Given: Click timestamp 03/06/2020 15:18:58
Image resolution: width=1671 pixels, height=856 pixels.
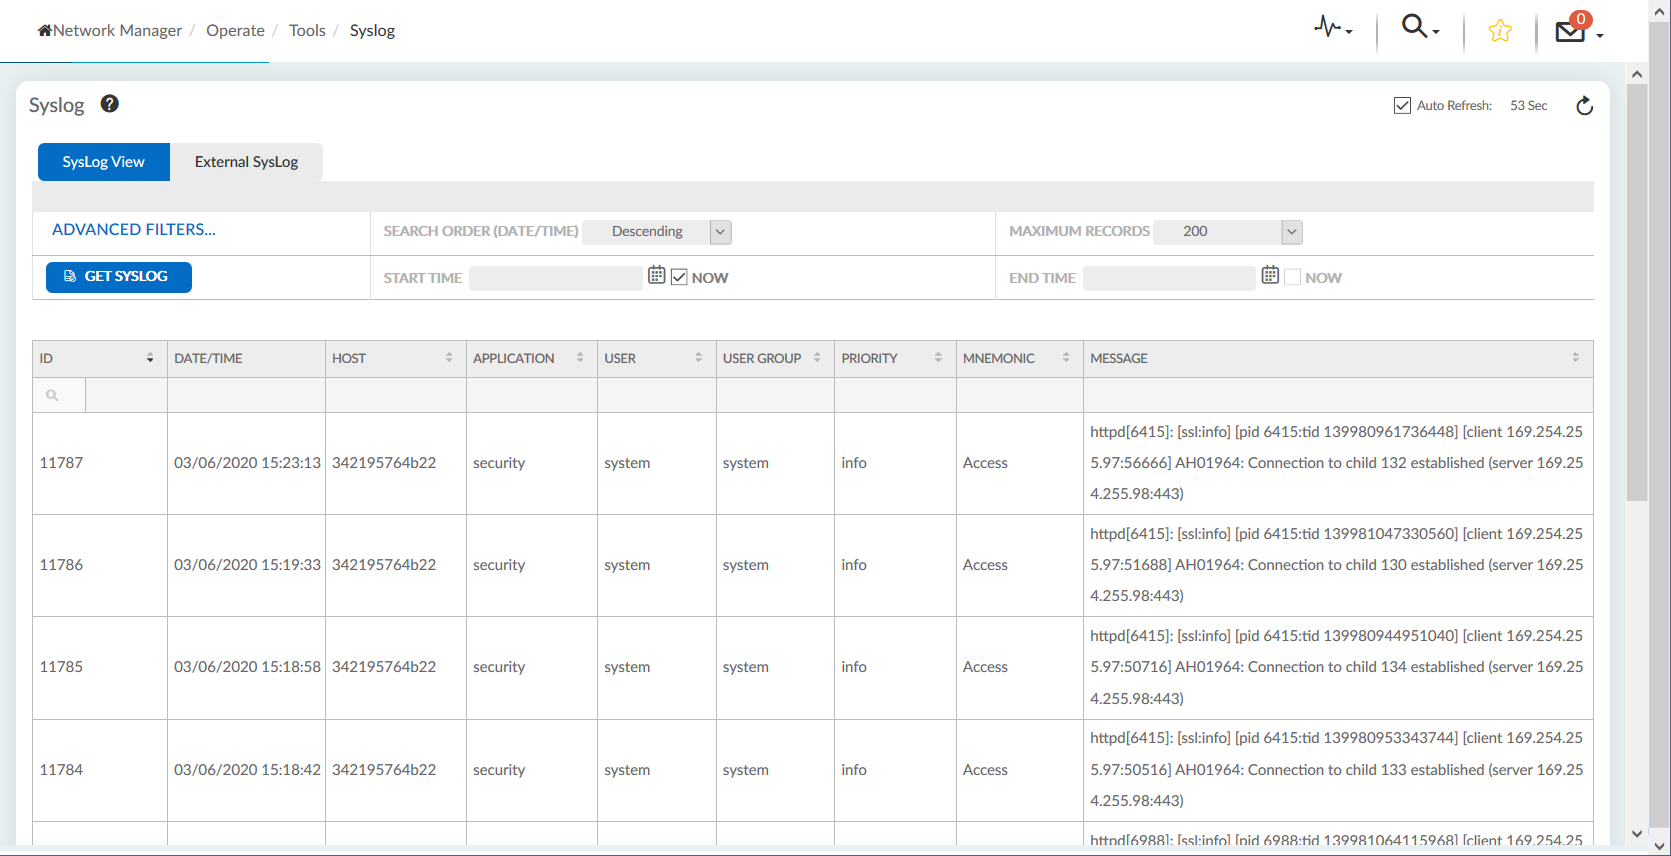Looking at the screenshot, I should tap(247, 667).
